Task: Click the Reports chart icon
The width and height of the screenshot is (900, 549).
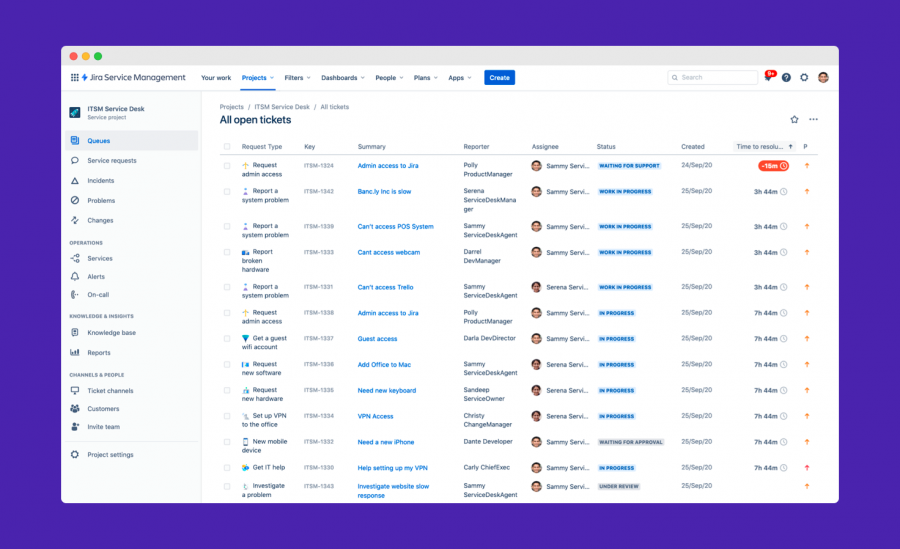Action: tap(75, 352)
